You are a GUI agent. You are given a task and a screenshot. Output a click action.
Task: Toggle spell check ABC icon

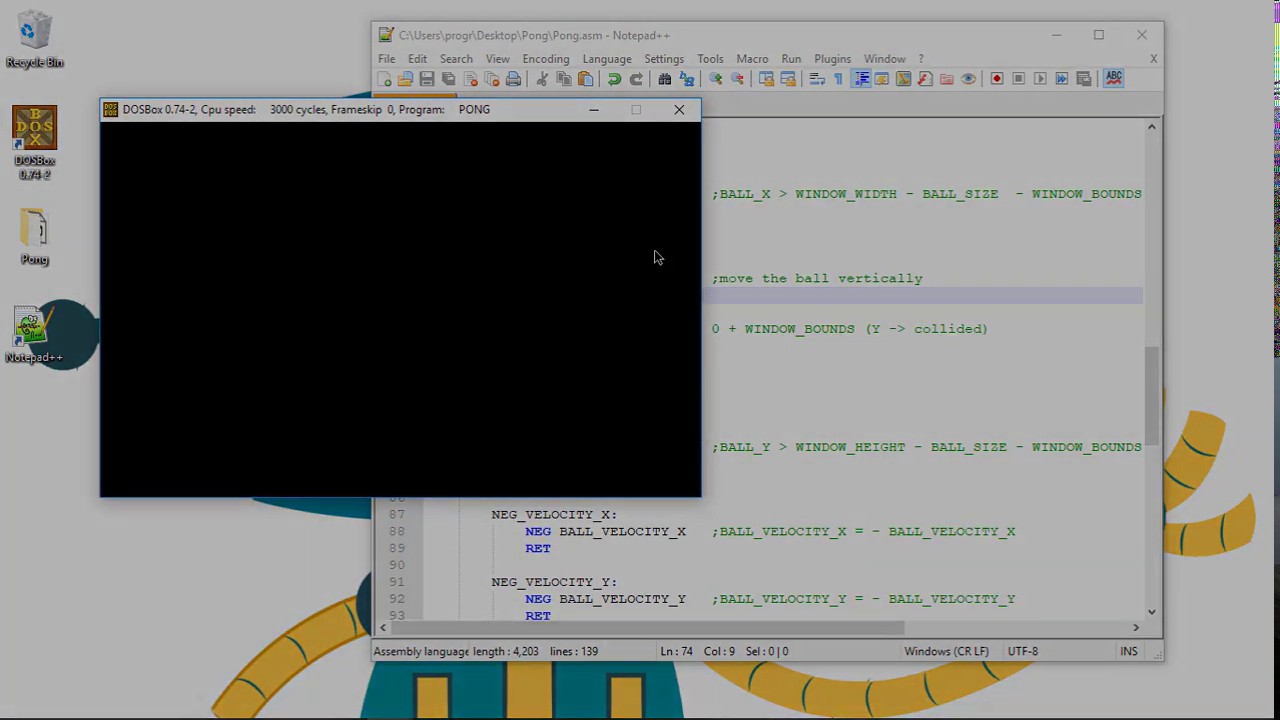click(1113, 79)
